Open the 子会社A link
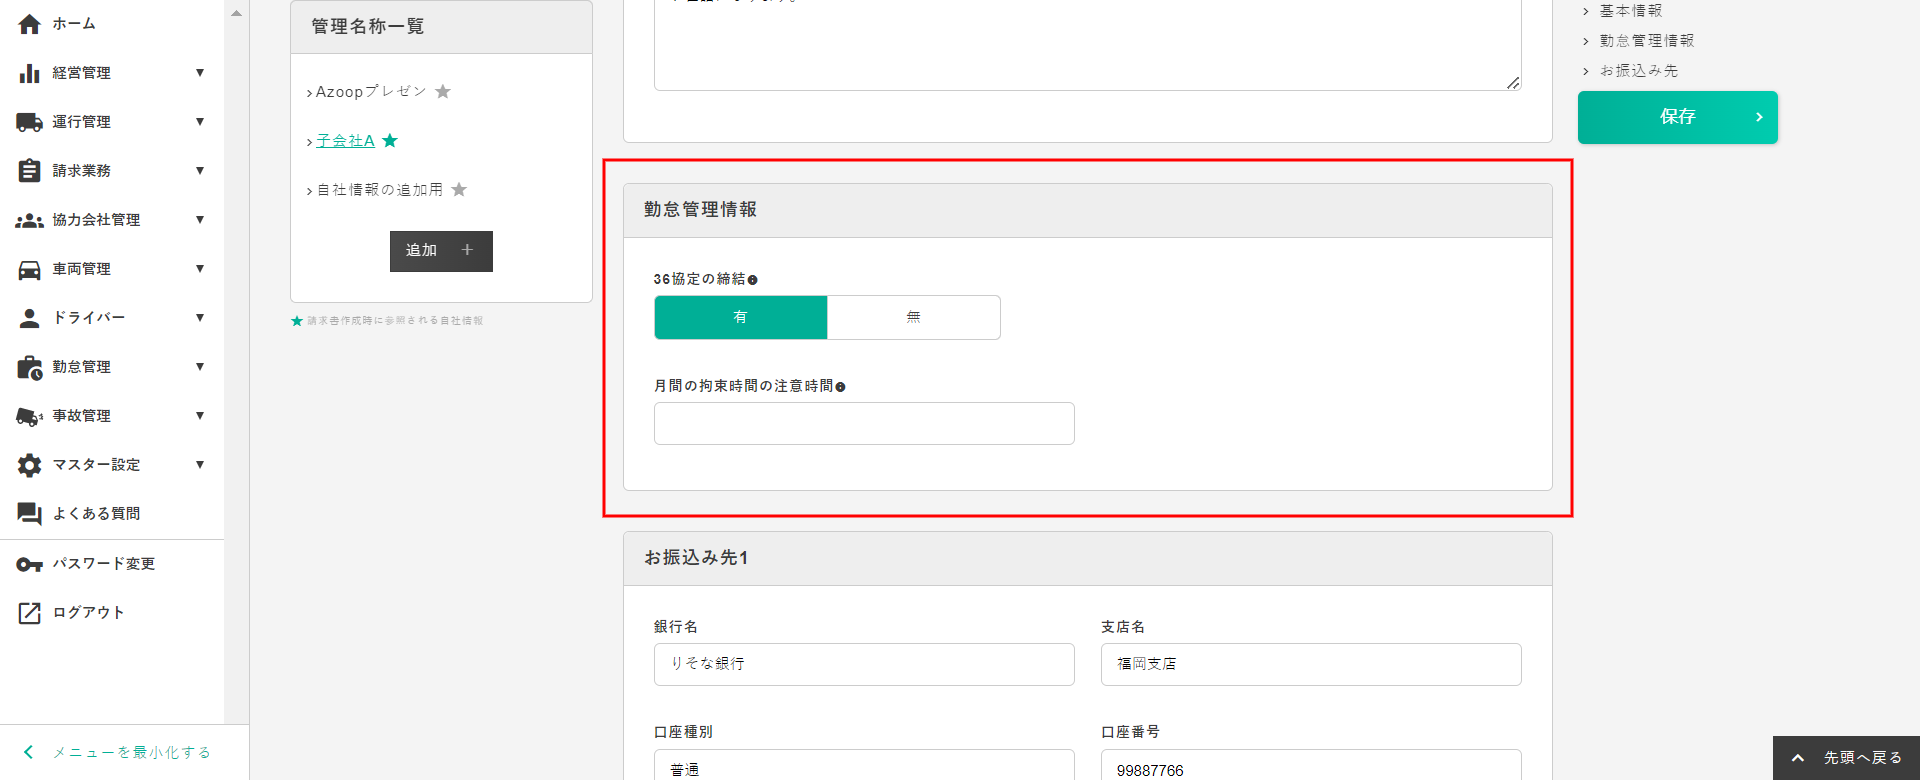This screenshot has height=780, width=1920. coord(345,141)
